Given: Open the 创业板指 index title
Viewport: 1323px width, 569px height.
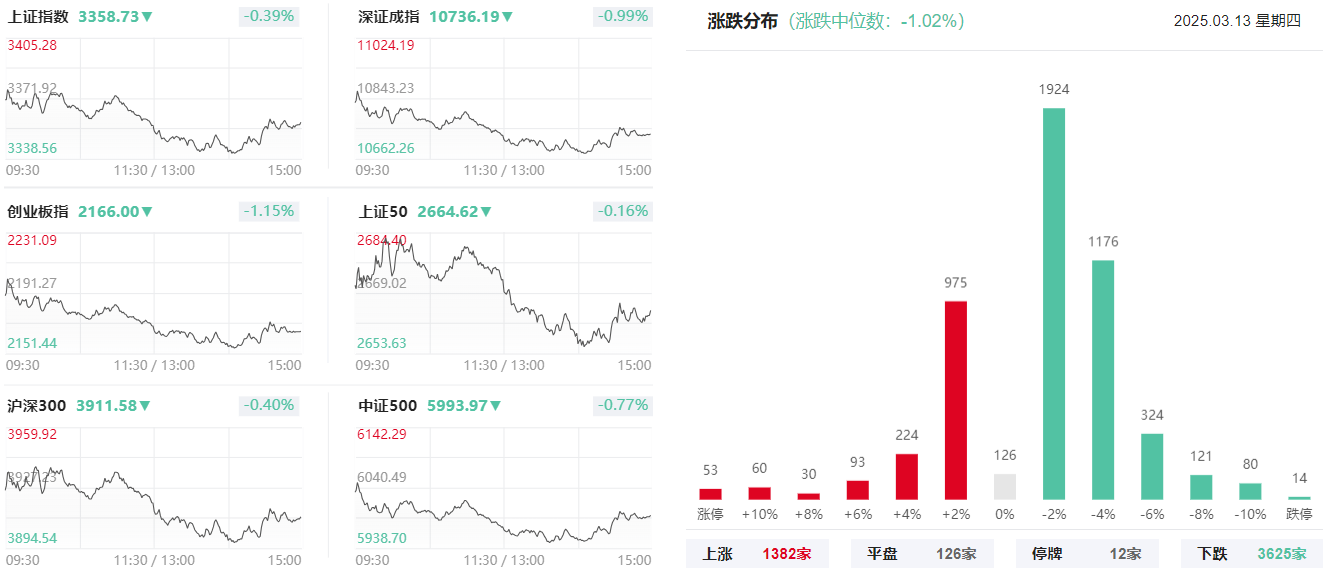Looking at the screenshot, I should click(38, 212).
